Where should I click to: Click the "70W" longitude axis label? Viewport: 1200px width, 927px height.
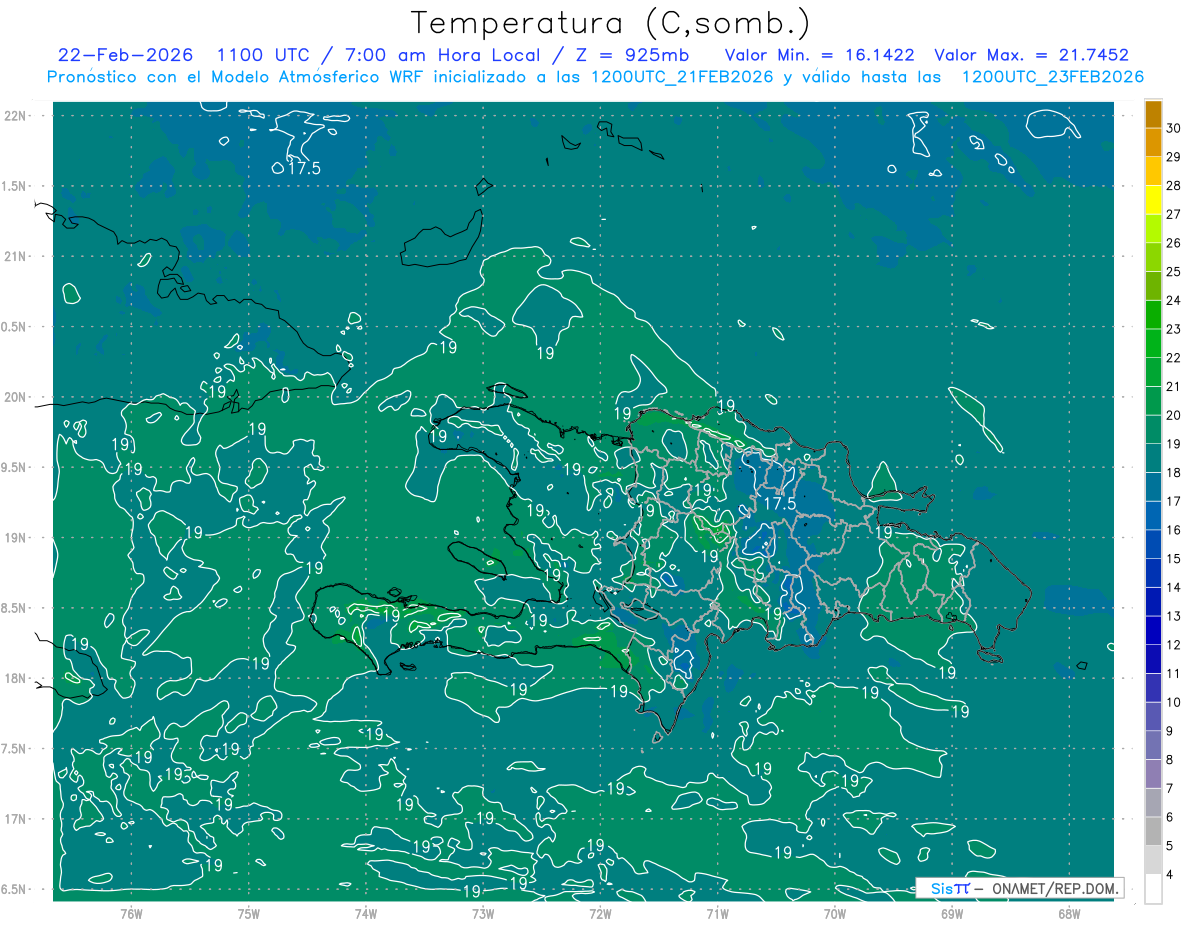(x=835, y=914)
